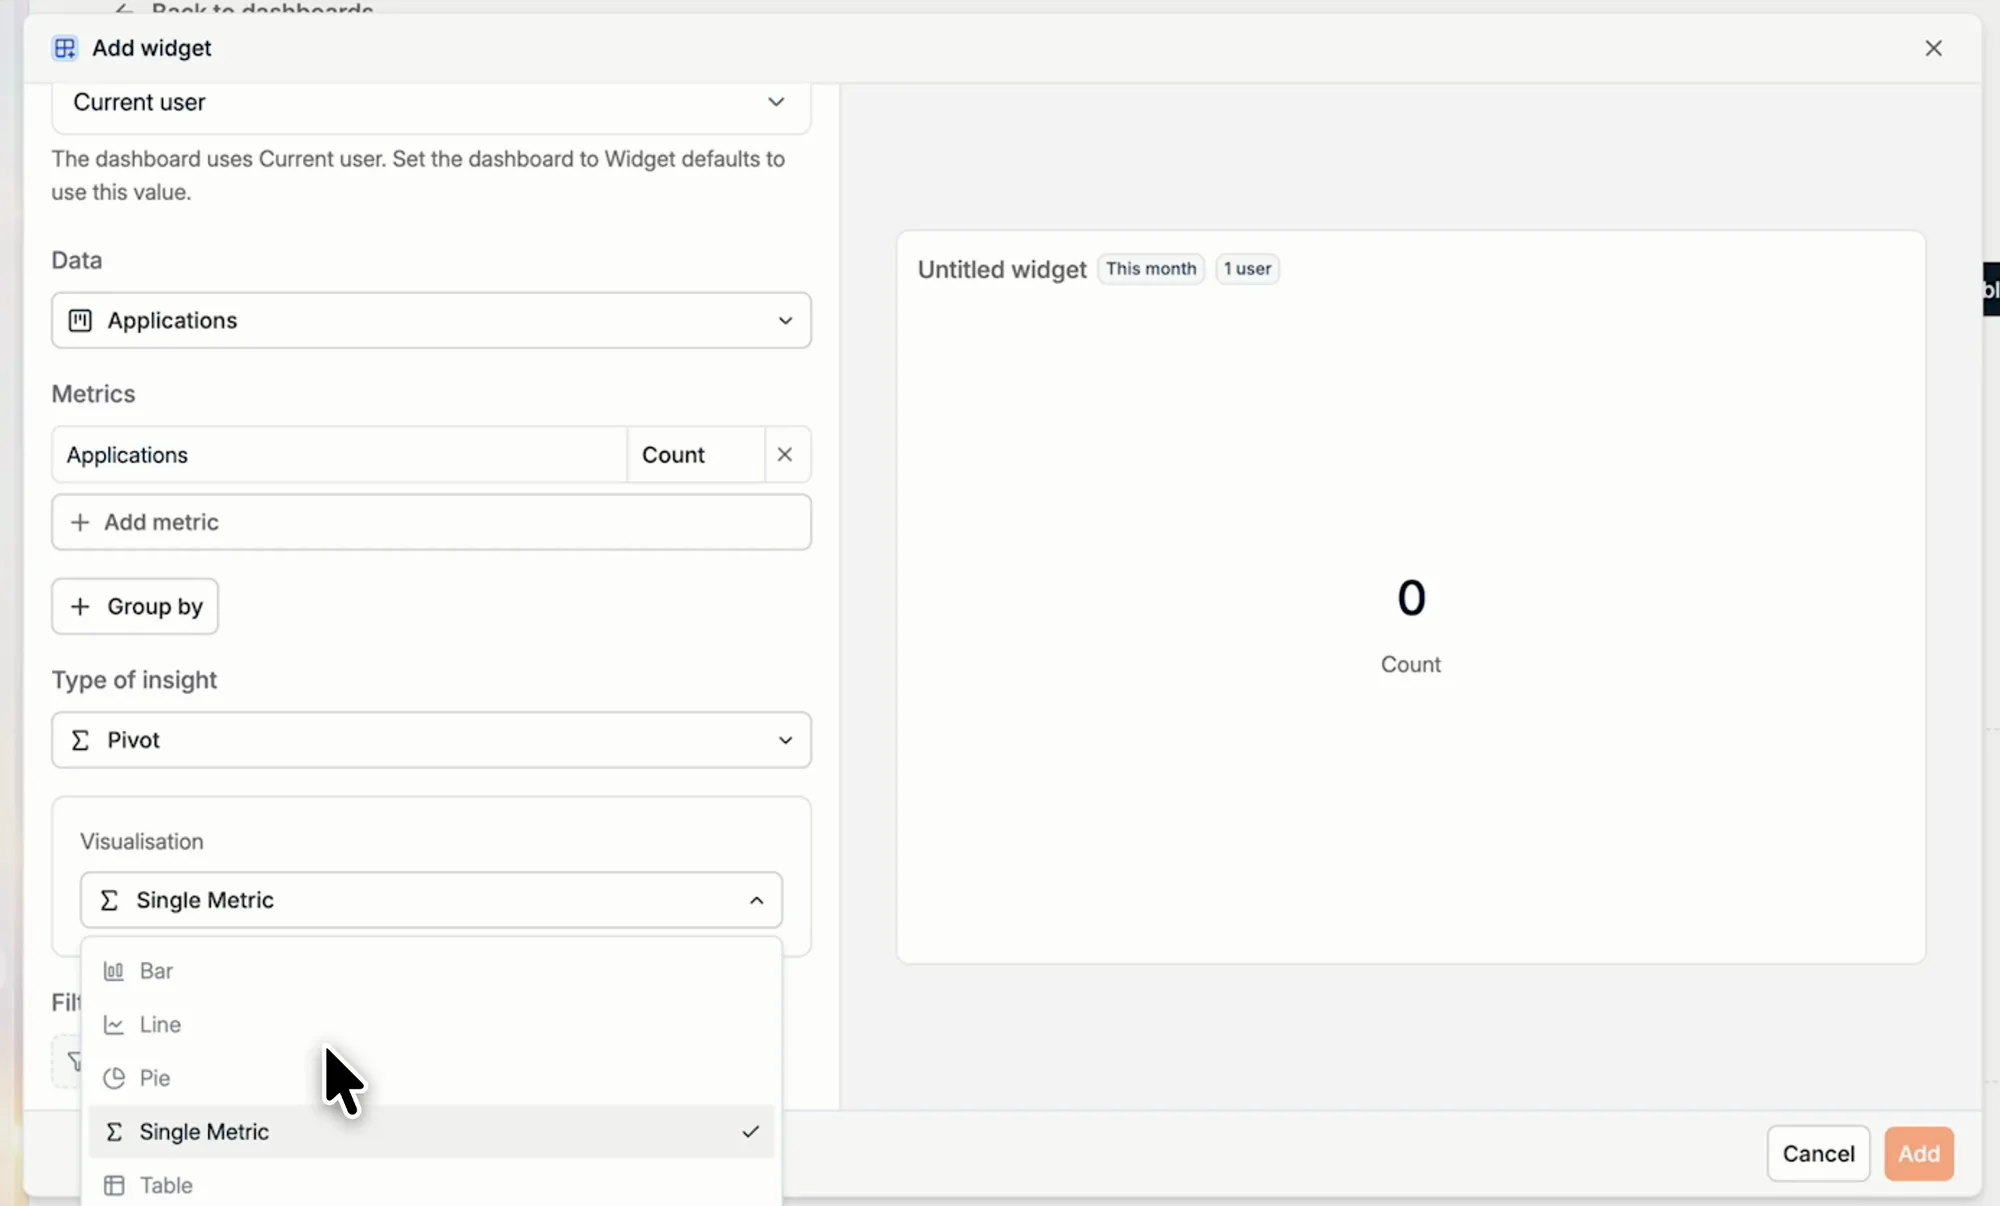Screen dimensions: 2000x1206
Task: Click the Table grid icon
Action: point(114,1185)
